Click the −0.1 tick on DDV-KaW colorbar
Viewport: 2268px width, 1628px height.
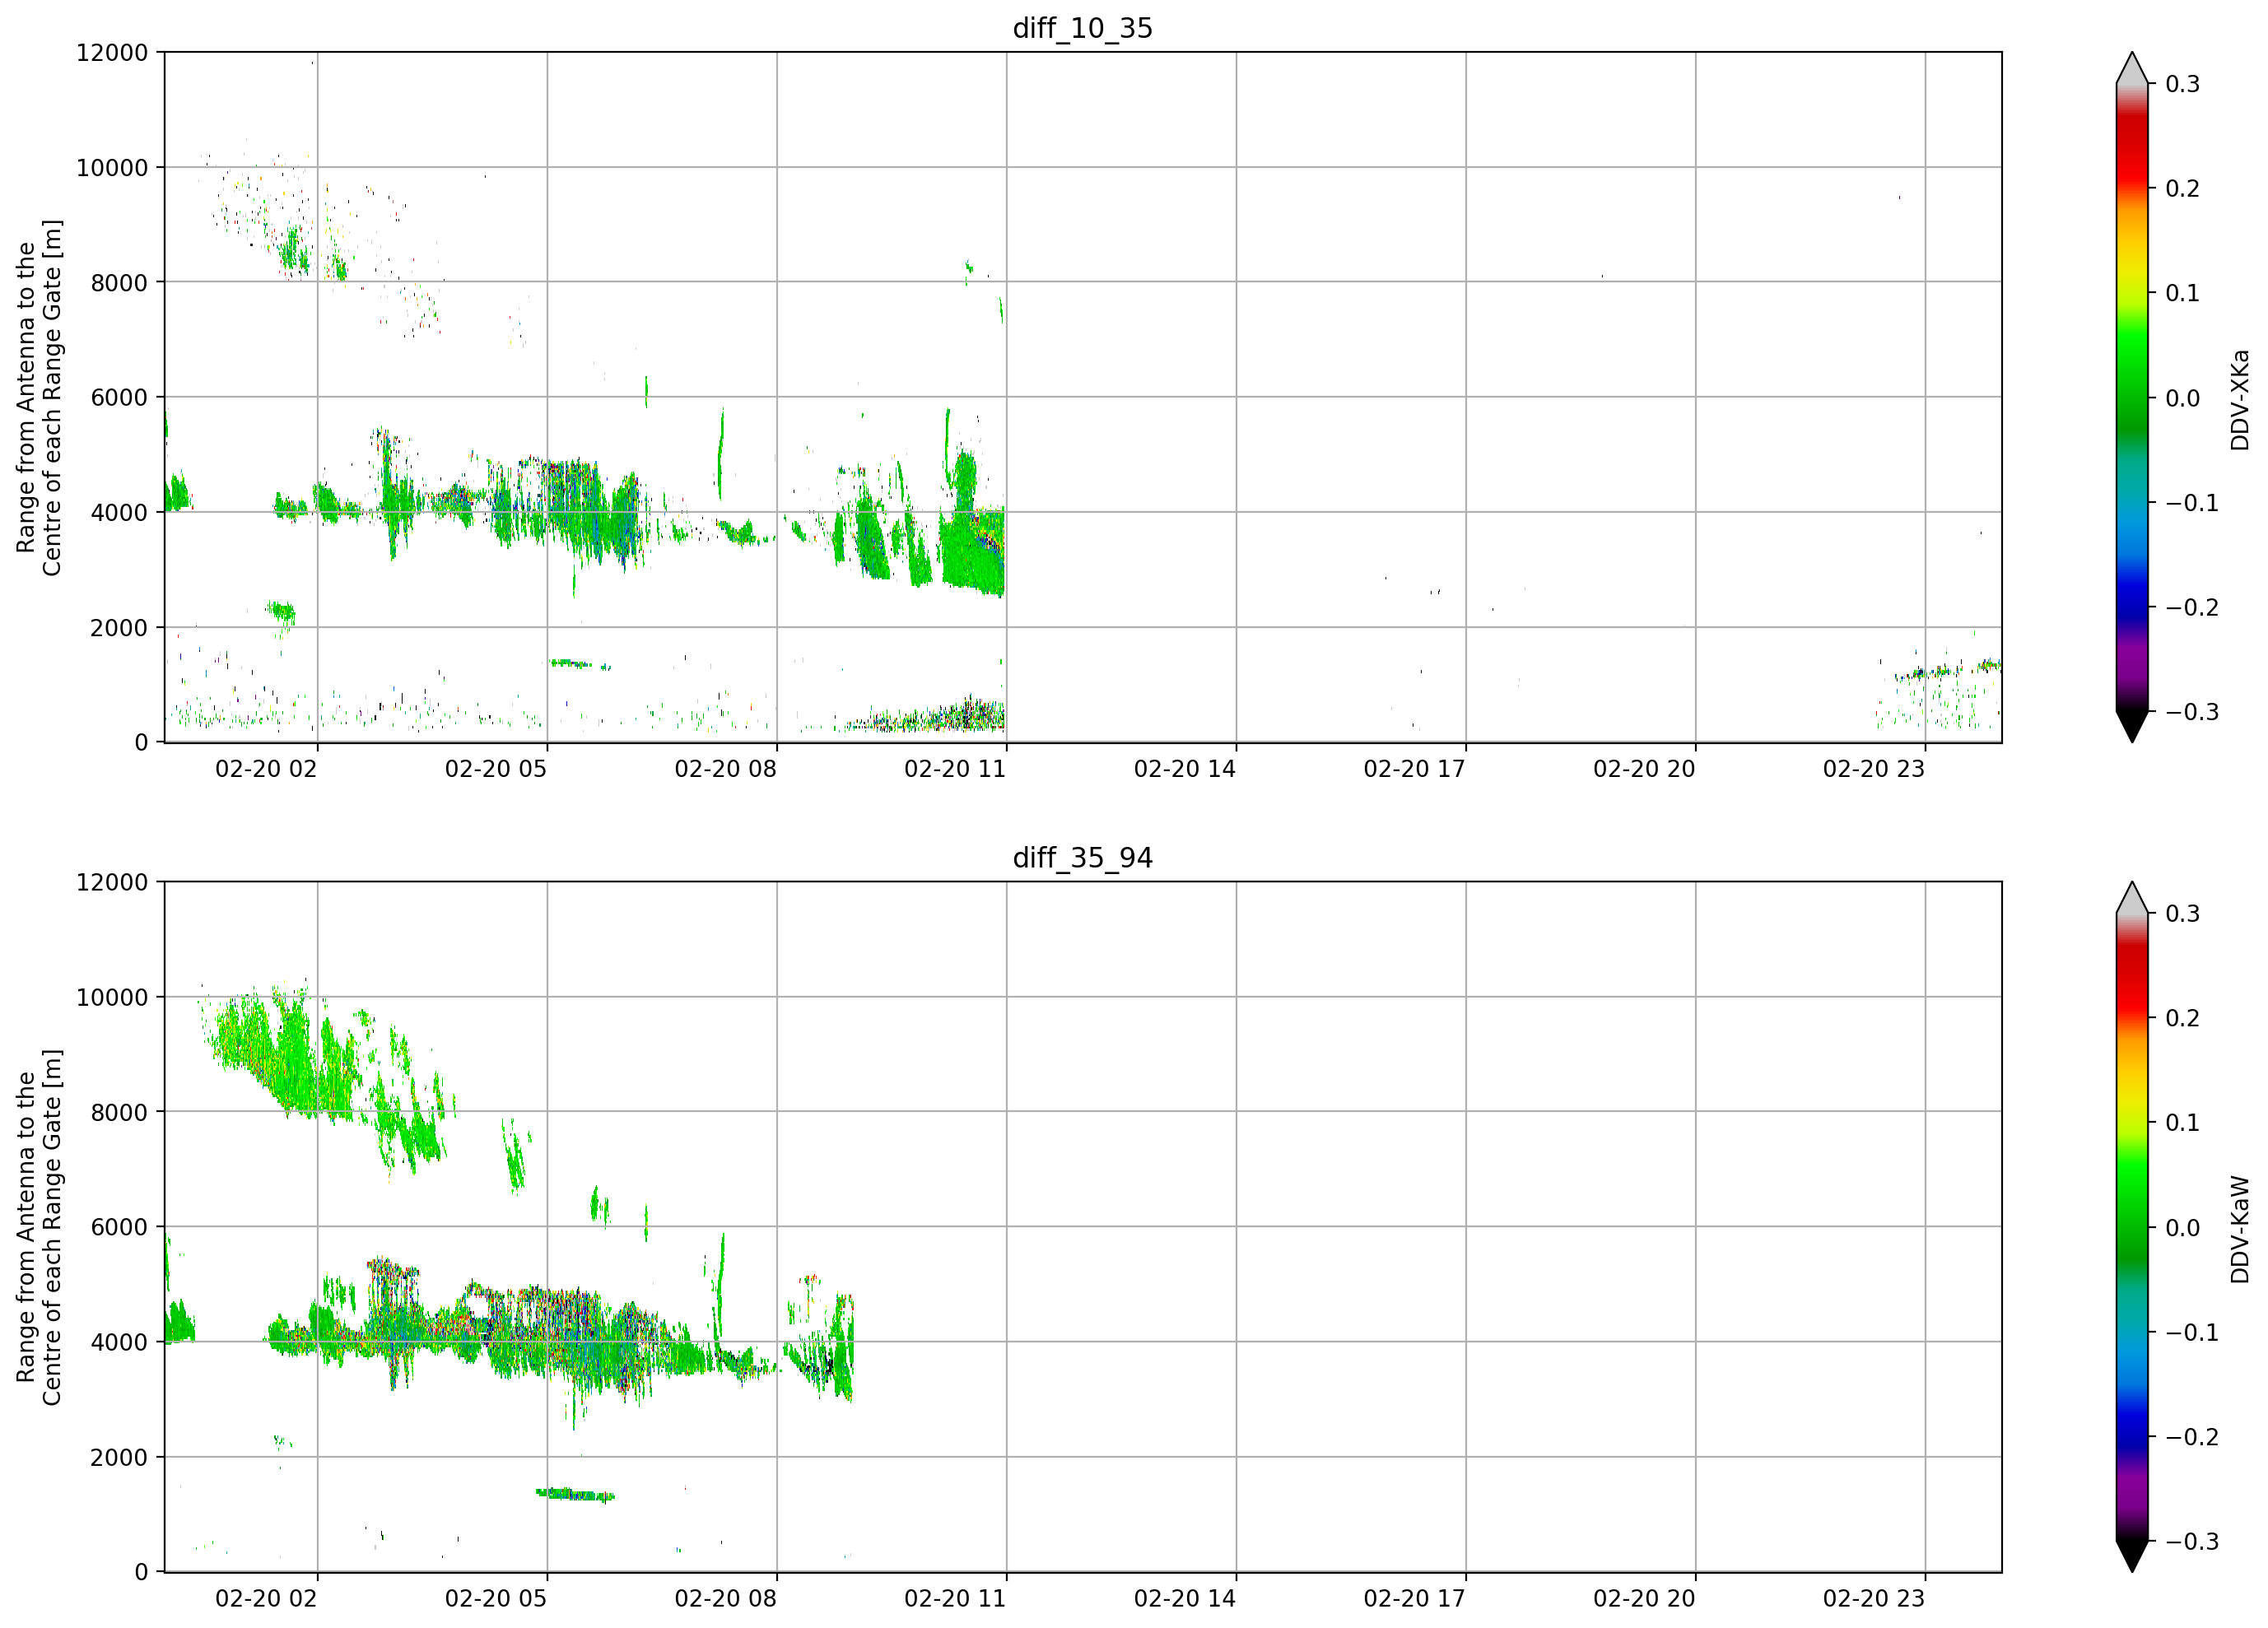[2192, 1333]
